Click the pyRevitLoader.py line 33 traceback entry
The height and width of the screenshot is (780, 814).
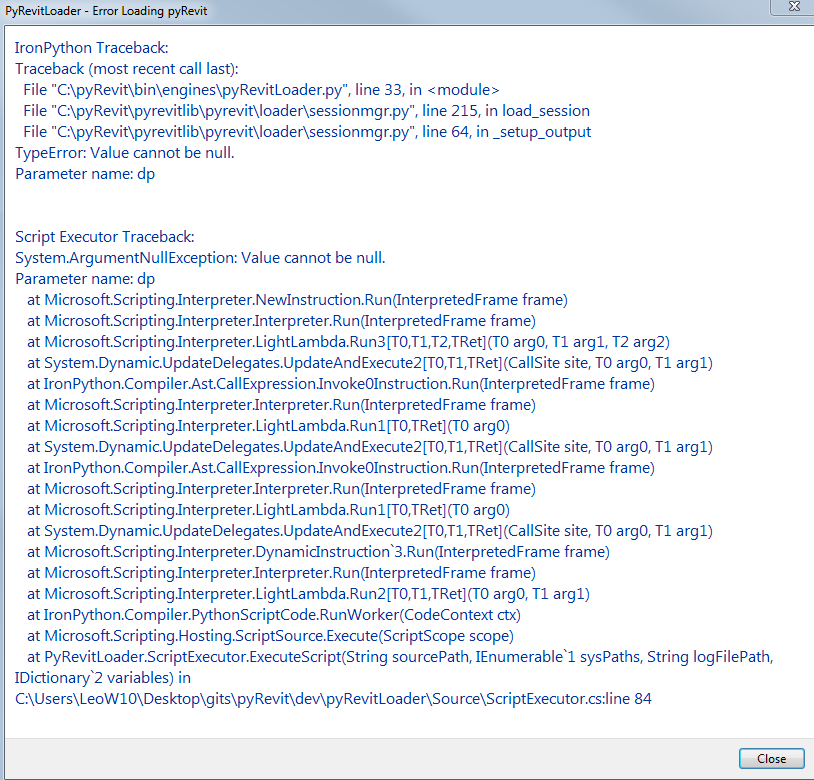[x=261, y=90]
